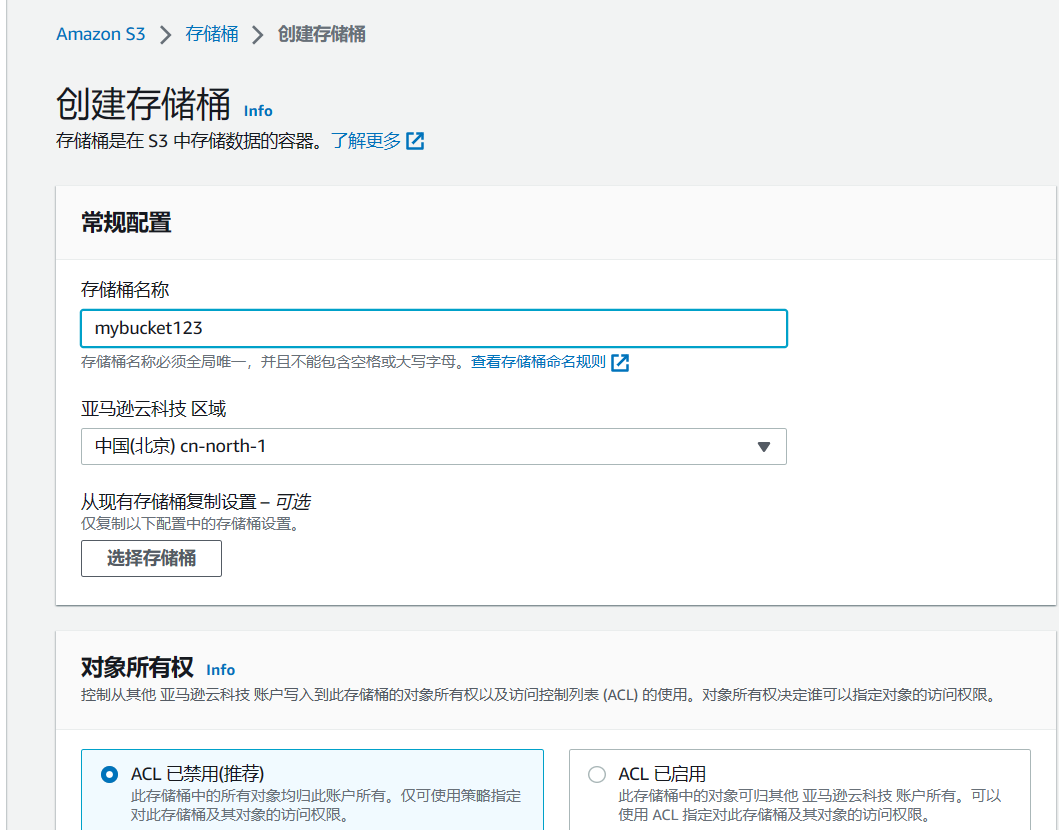Click the region dropdown arrow
This screenshot has height=830, width=1059.
764,446
